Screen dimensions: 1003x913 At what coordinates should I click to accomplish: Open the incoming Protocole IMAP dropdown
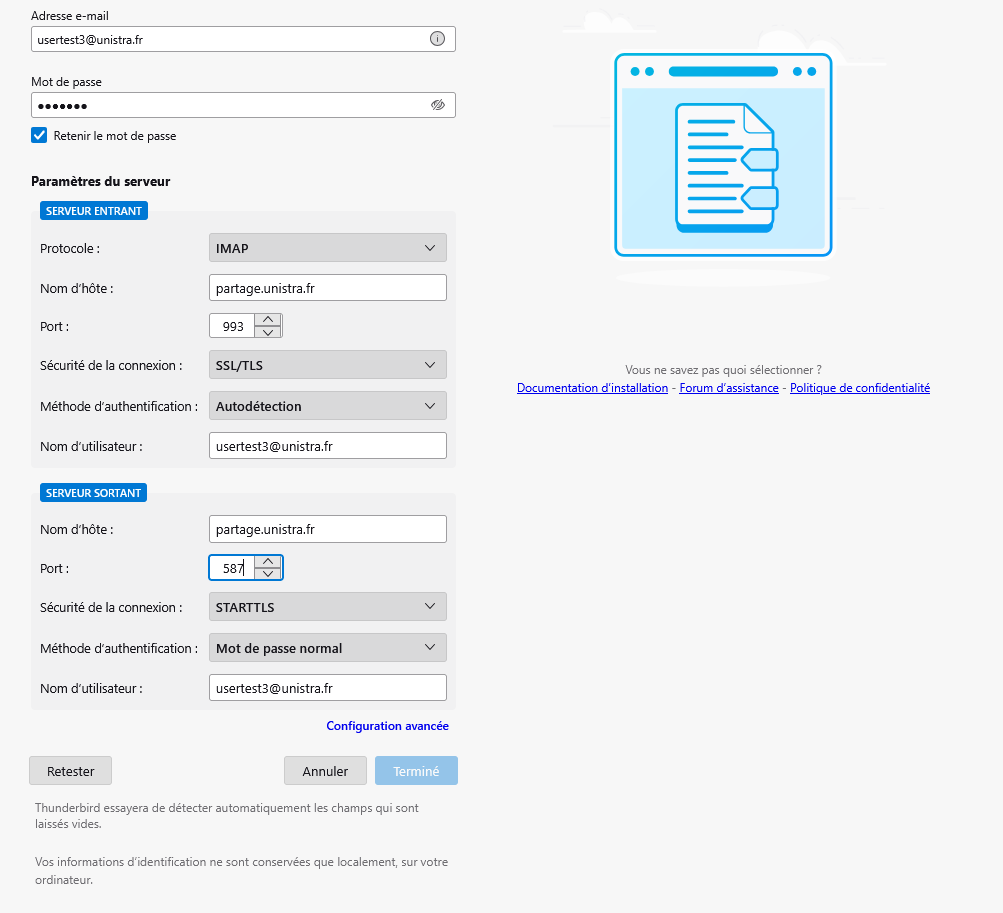coord(327,248)
